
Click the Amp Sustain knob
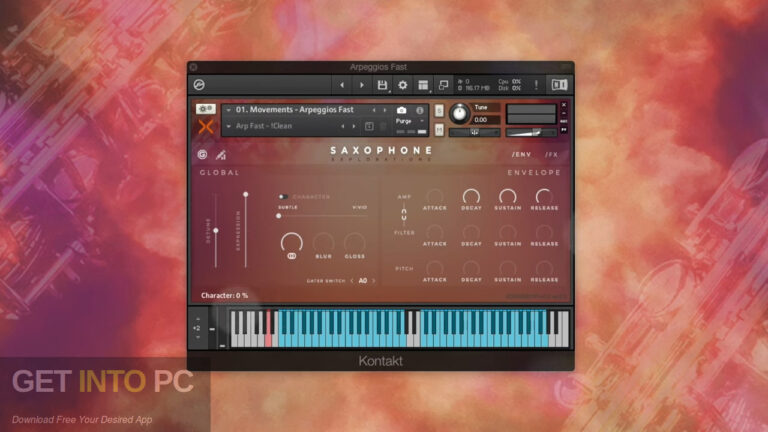pos(507,196)
